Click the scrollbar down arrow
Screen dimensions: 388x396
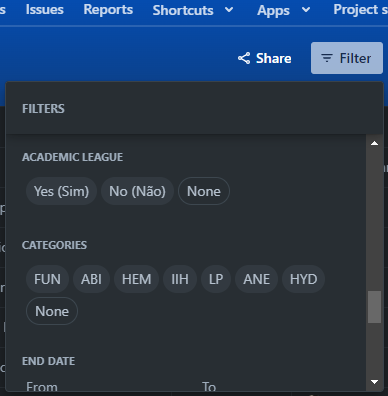(374, 382)
